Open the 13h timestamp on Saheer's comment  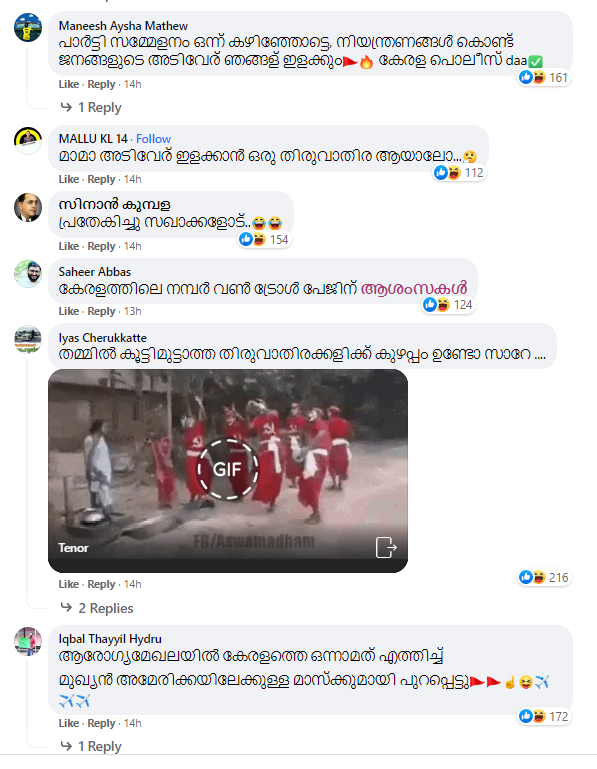click(132, 311)
